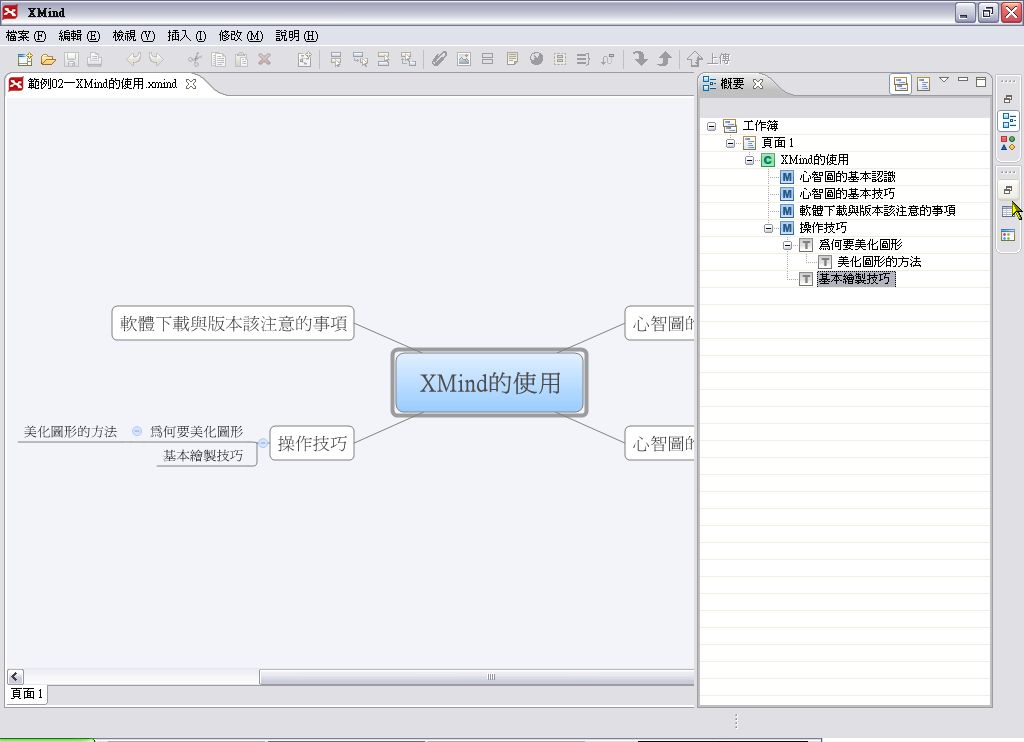
Task: Click the canvas horizontal scrollbar thumb
Action: (477, 677)
